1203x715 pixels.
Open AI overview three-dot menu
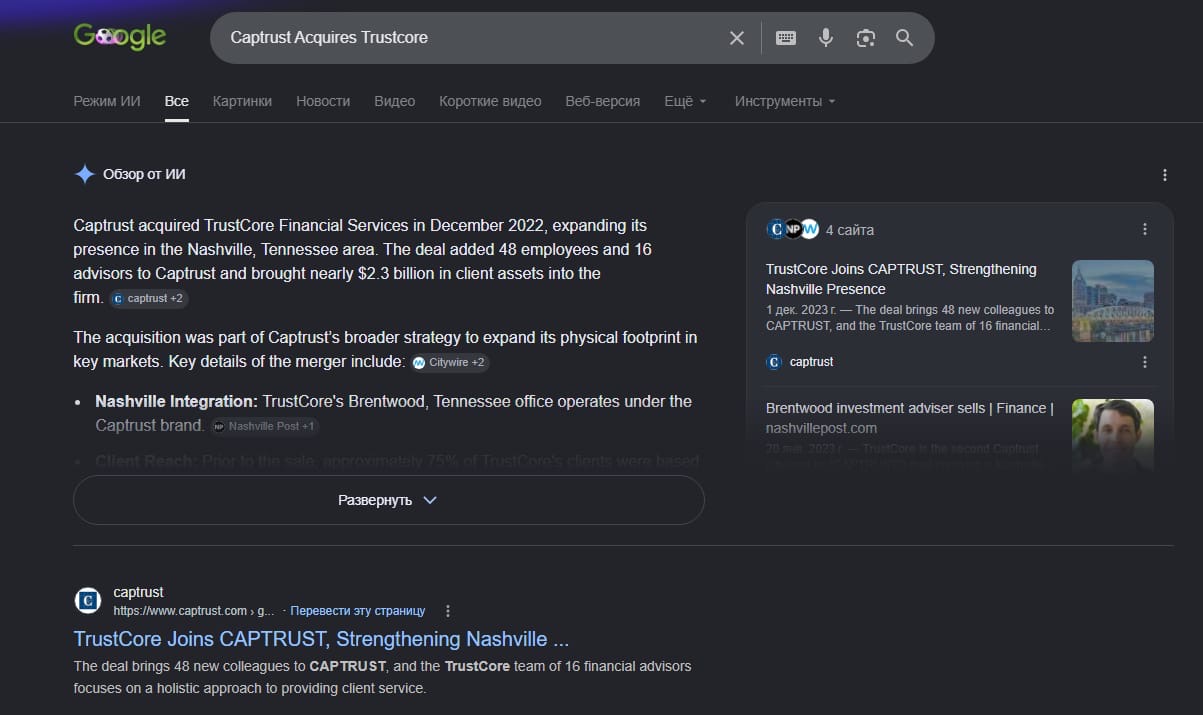1165,175
